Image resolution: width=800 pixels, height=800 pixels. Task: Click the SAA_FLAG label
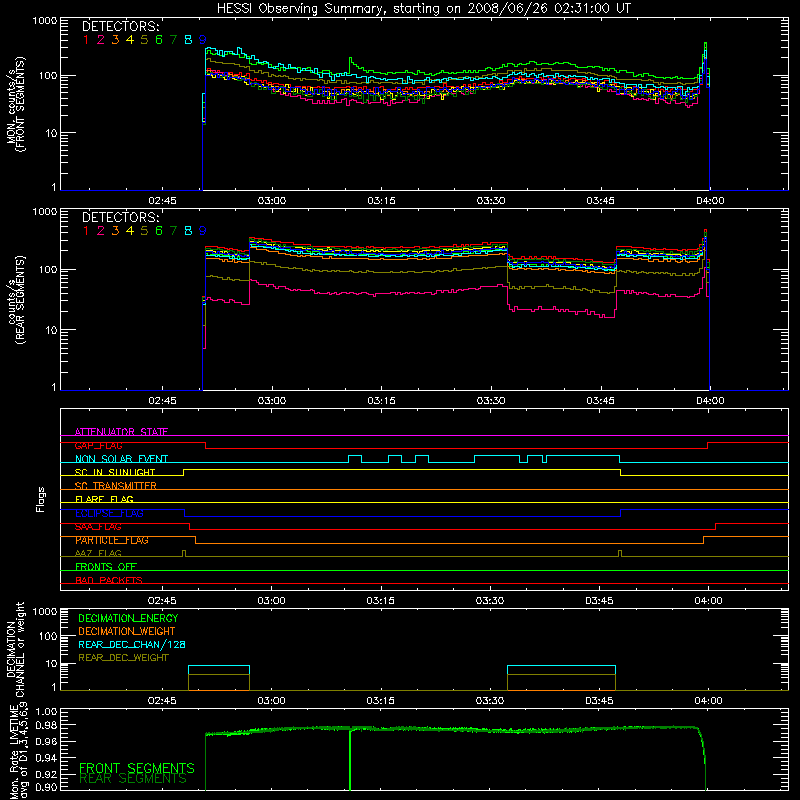pyautogui.click(x=98, y=527)
